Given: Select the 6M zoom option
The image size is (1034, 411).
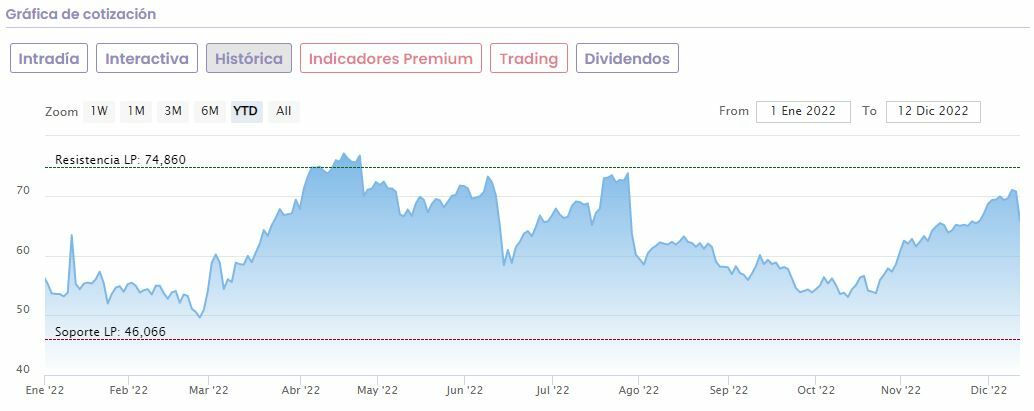Looking at the screenshot, I should coord(209,111).
